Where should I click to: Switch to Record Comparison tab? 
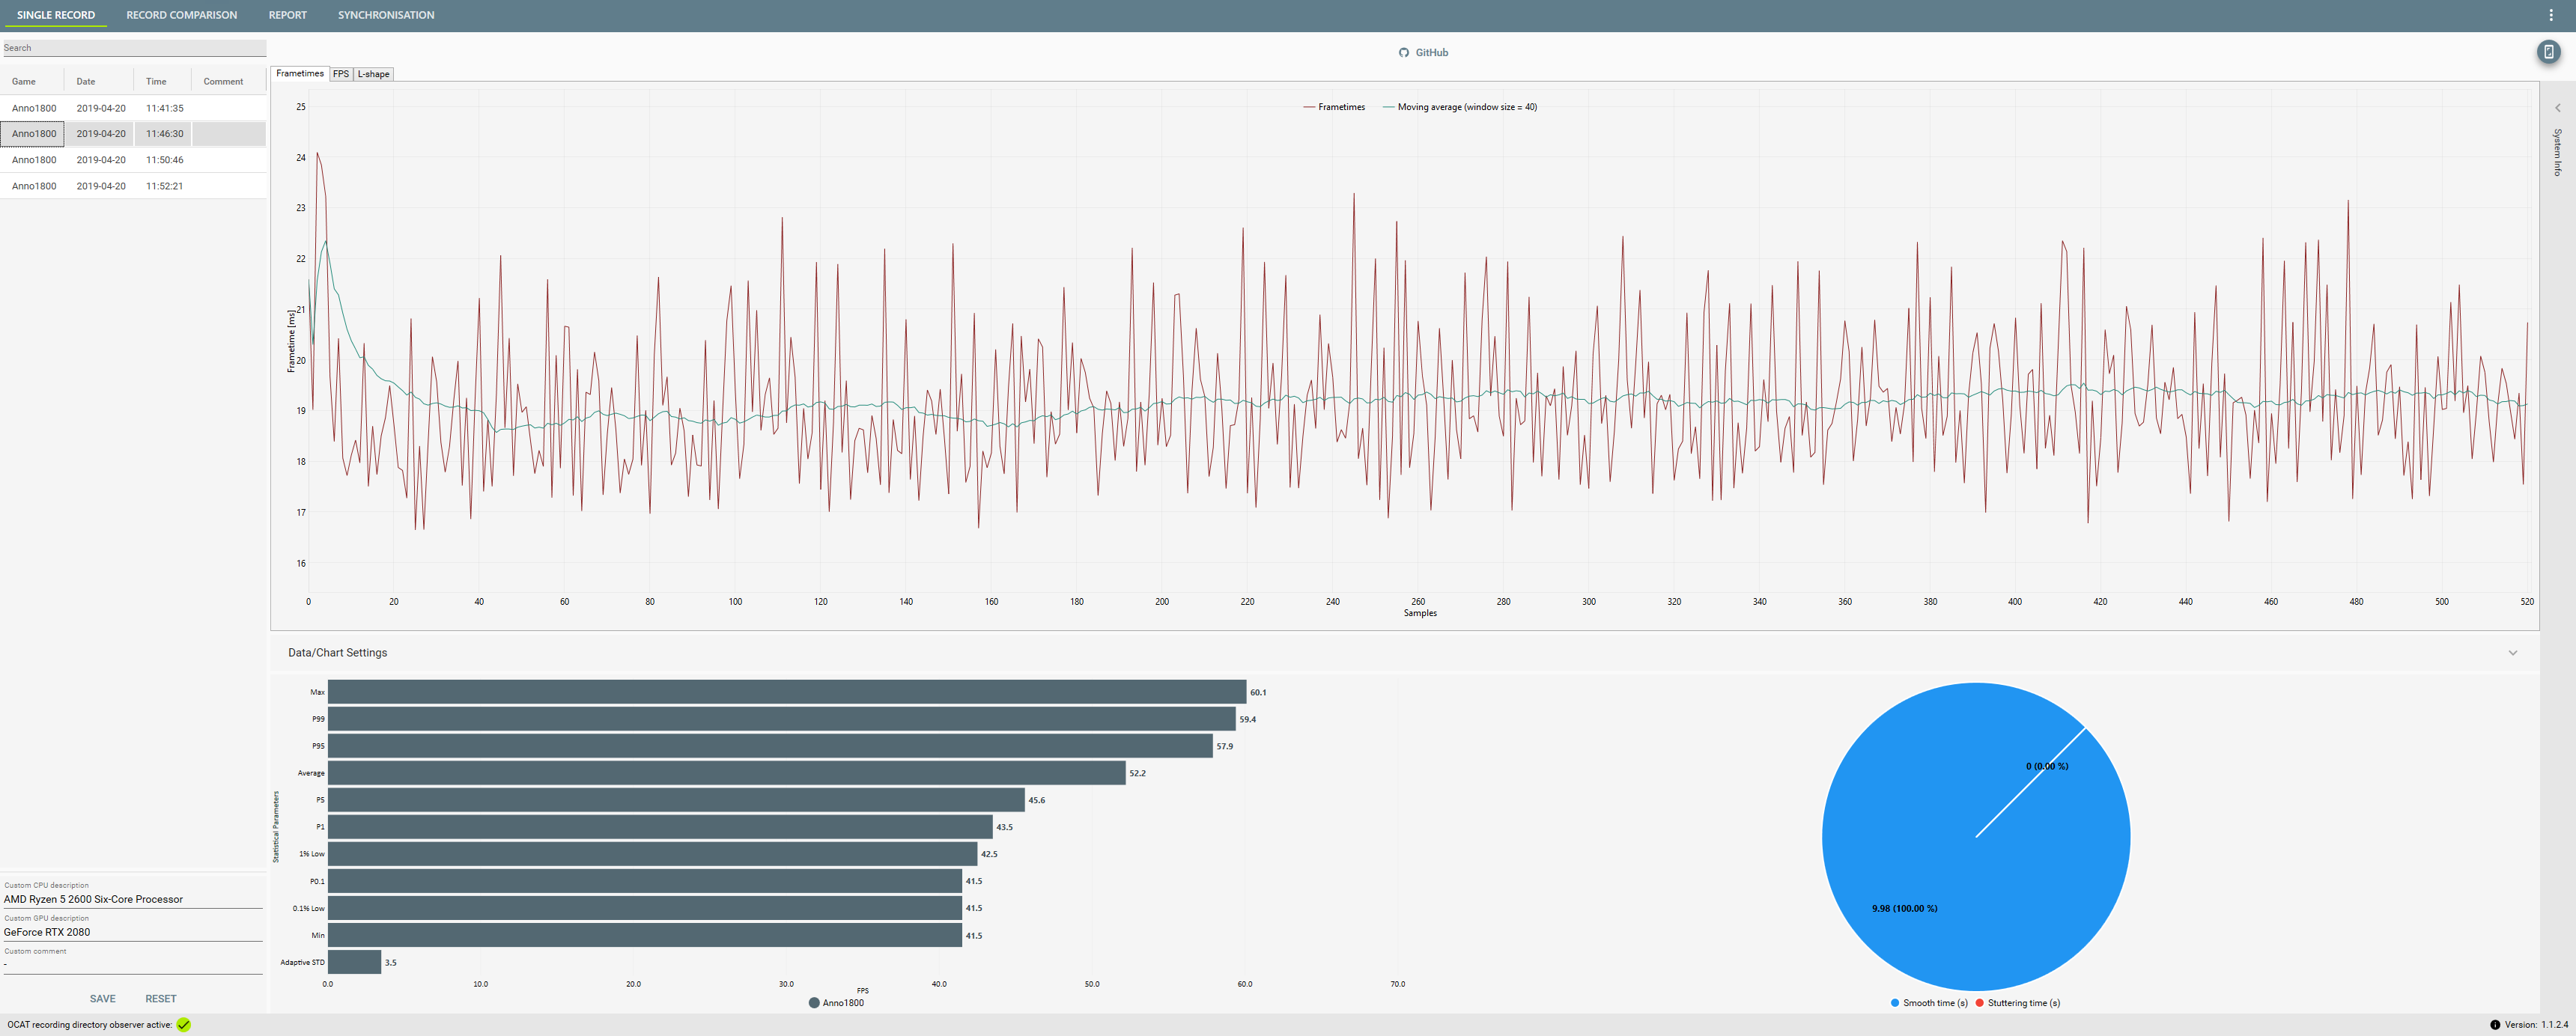tap(181, 15)
